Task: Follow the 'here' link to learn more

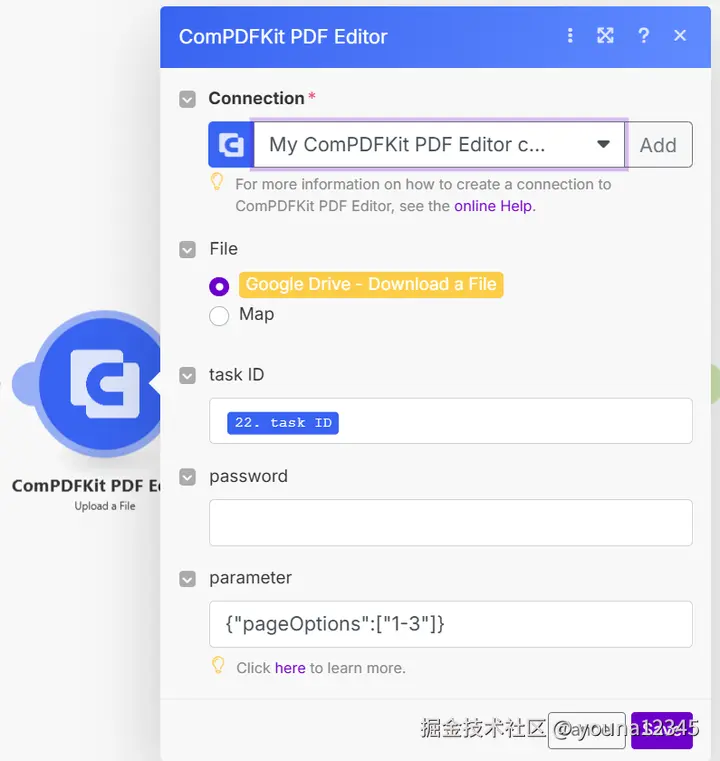Action: (290, 668)
